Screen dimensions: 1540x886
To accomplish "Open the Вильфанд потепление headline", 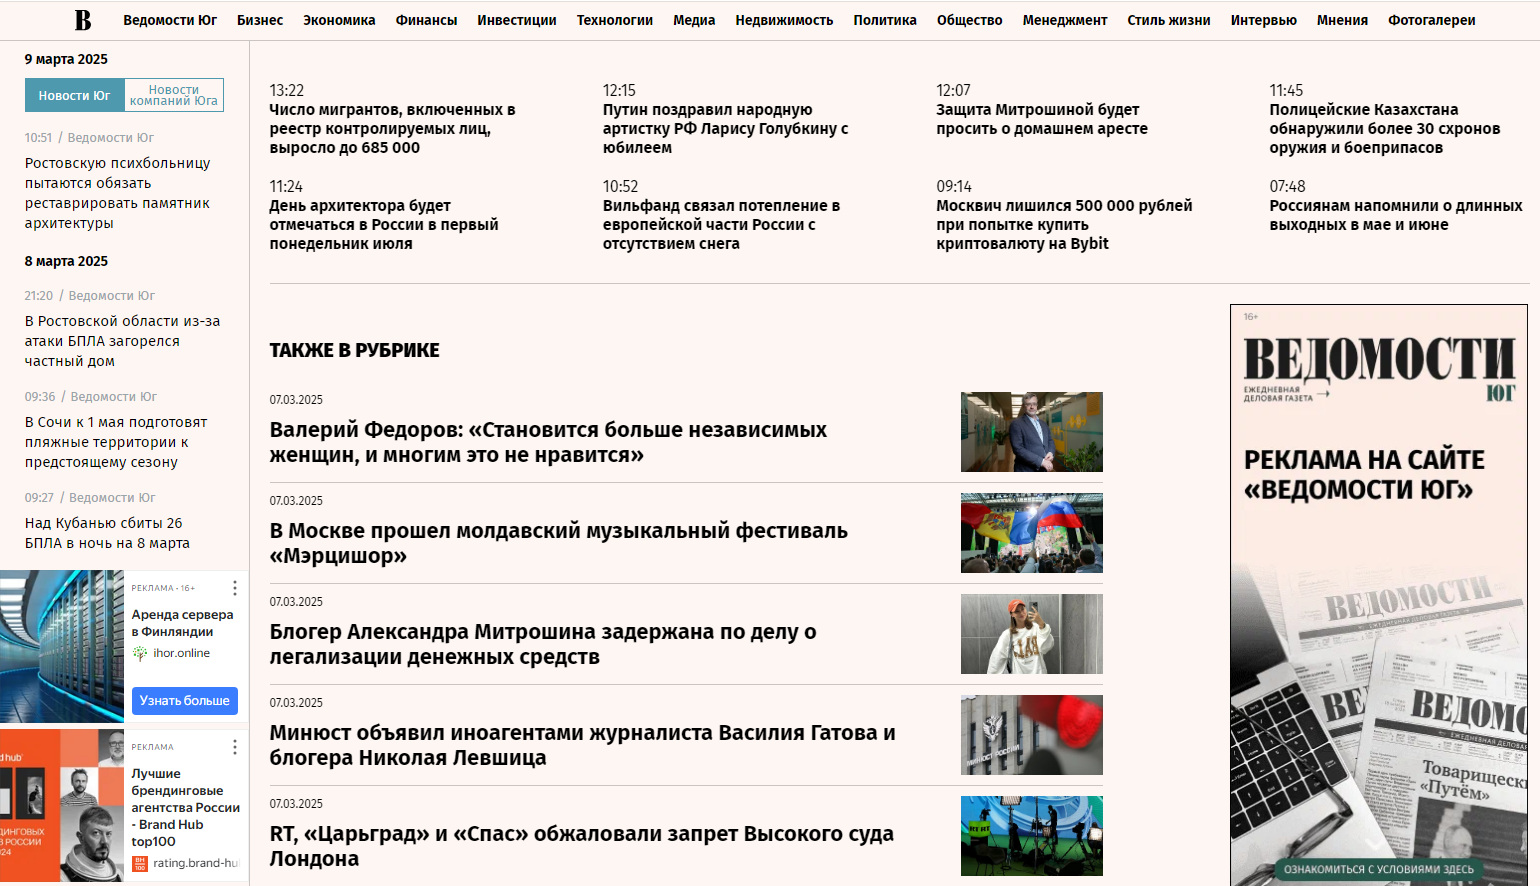I will [x=721, y=224].
